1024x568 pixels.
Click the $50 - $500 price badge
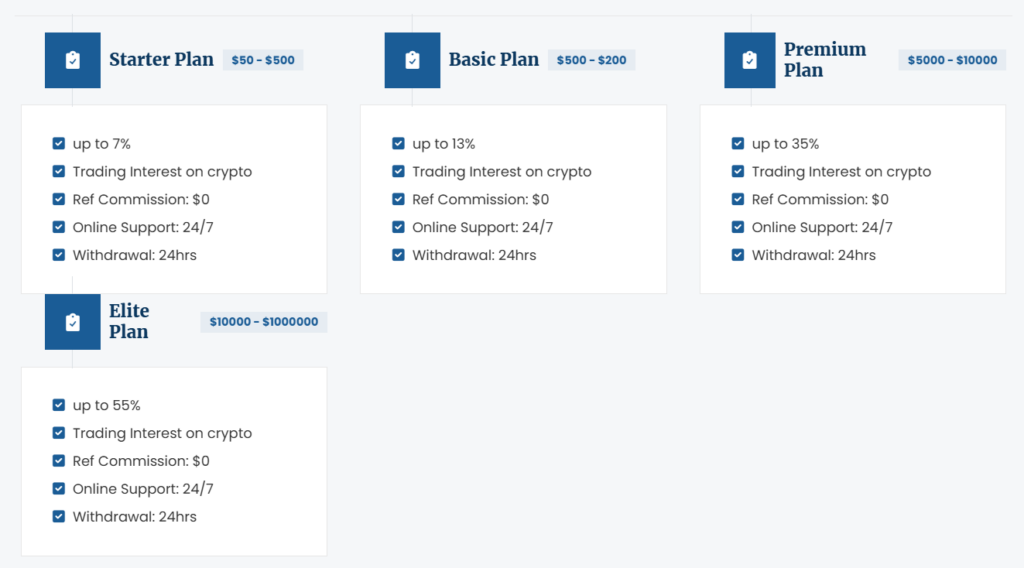coord(263,60)
